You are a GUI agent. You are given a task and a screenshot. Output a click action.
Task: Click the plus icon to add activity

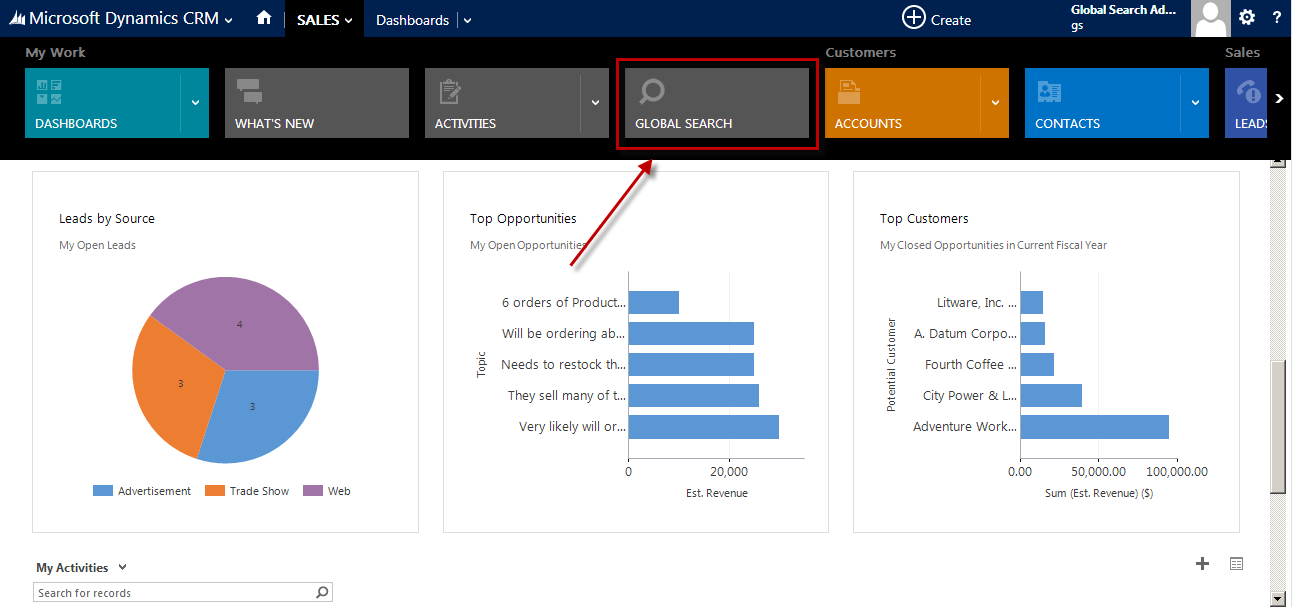click(x=1202, y=564)
